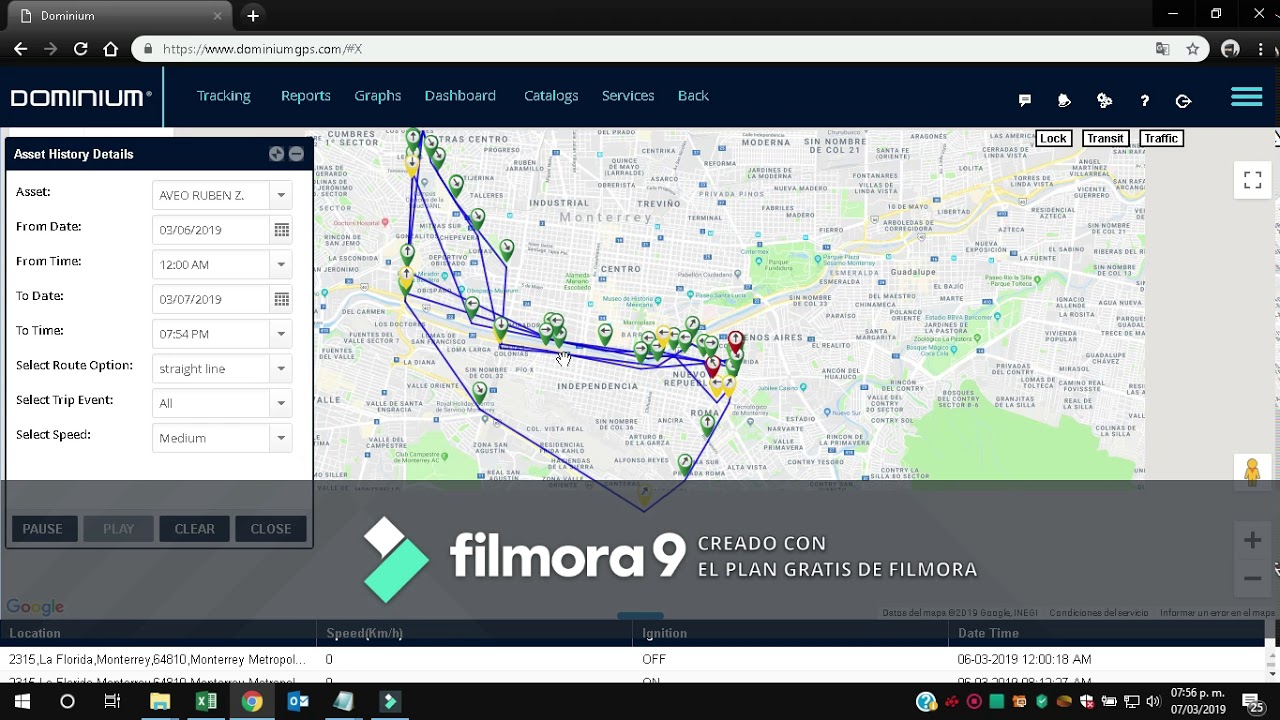Toggle the Transit map layer
The height and width of the screenshot is (720, 1280).
click(x=1105, y=138)
